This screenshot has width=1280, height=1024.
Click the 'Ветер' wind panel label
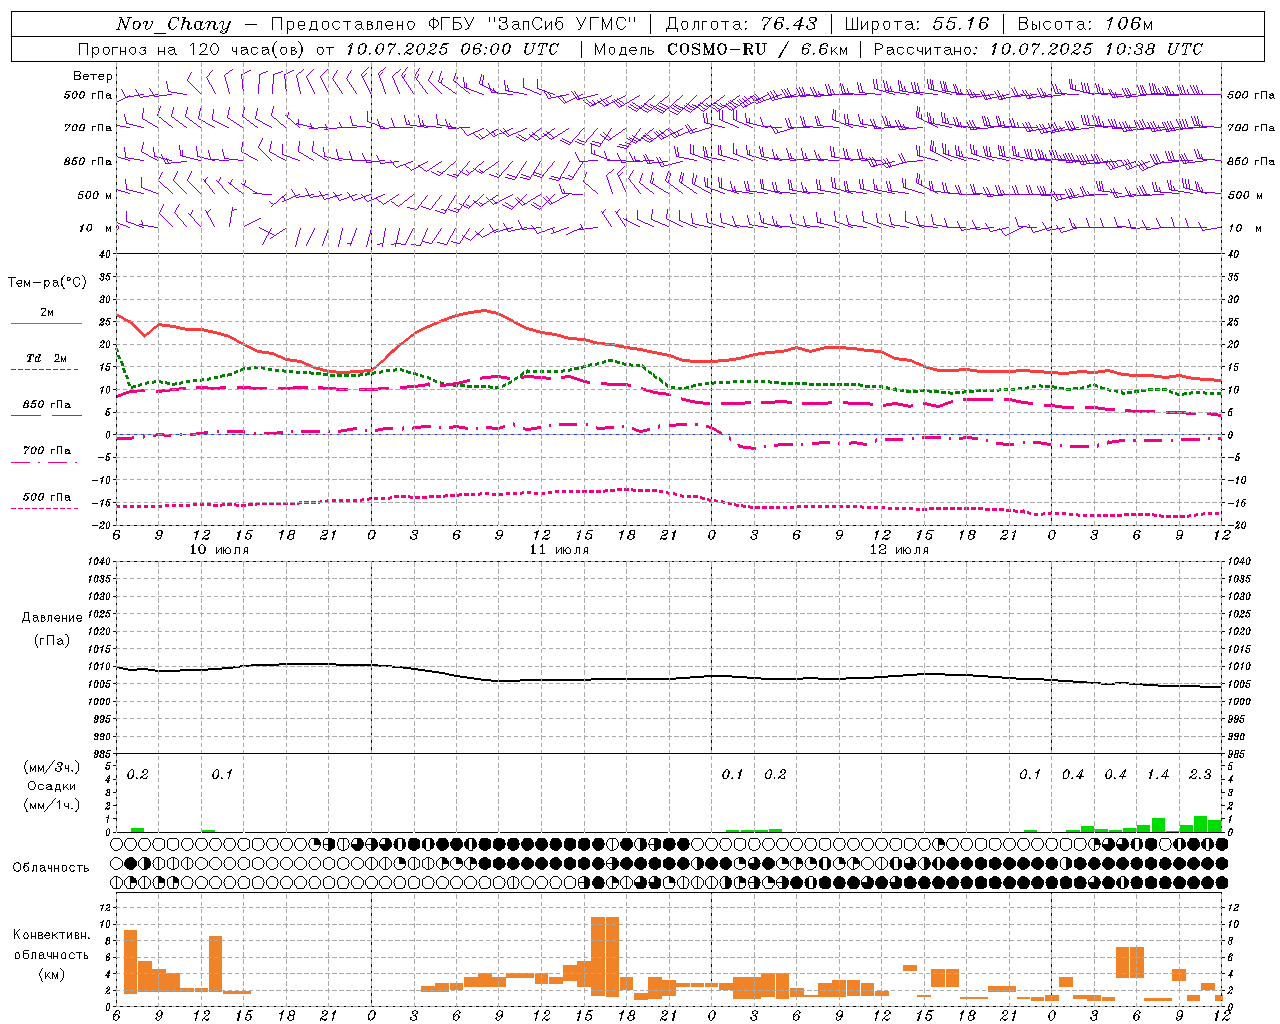[93, 76]
